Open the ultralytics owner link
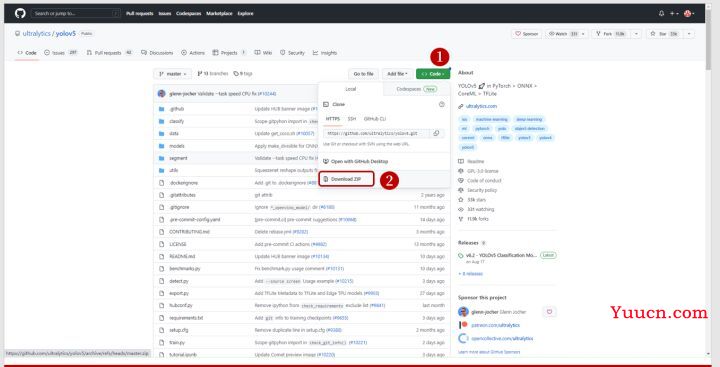720x367 pixels. click(x=37, y=34)
